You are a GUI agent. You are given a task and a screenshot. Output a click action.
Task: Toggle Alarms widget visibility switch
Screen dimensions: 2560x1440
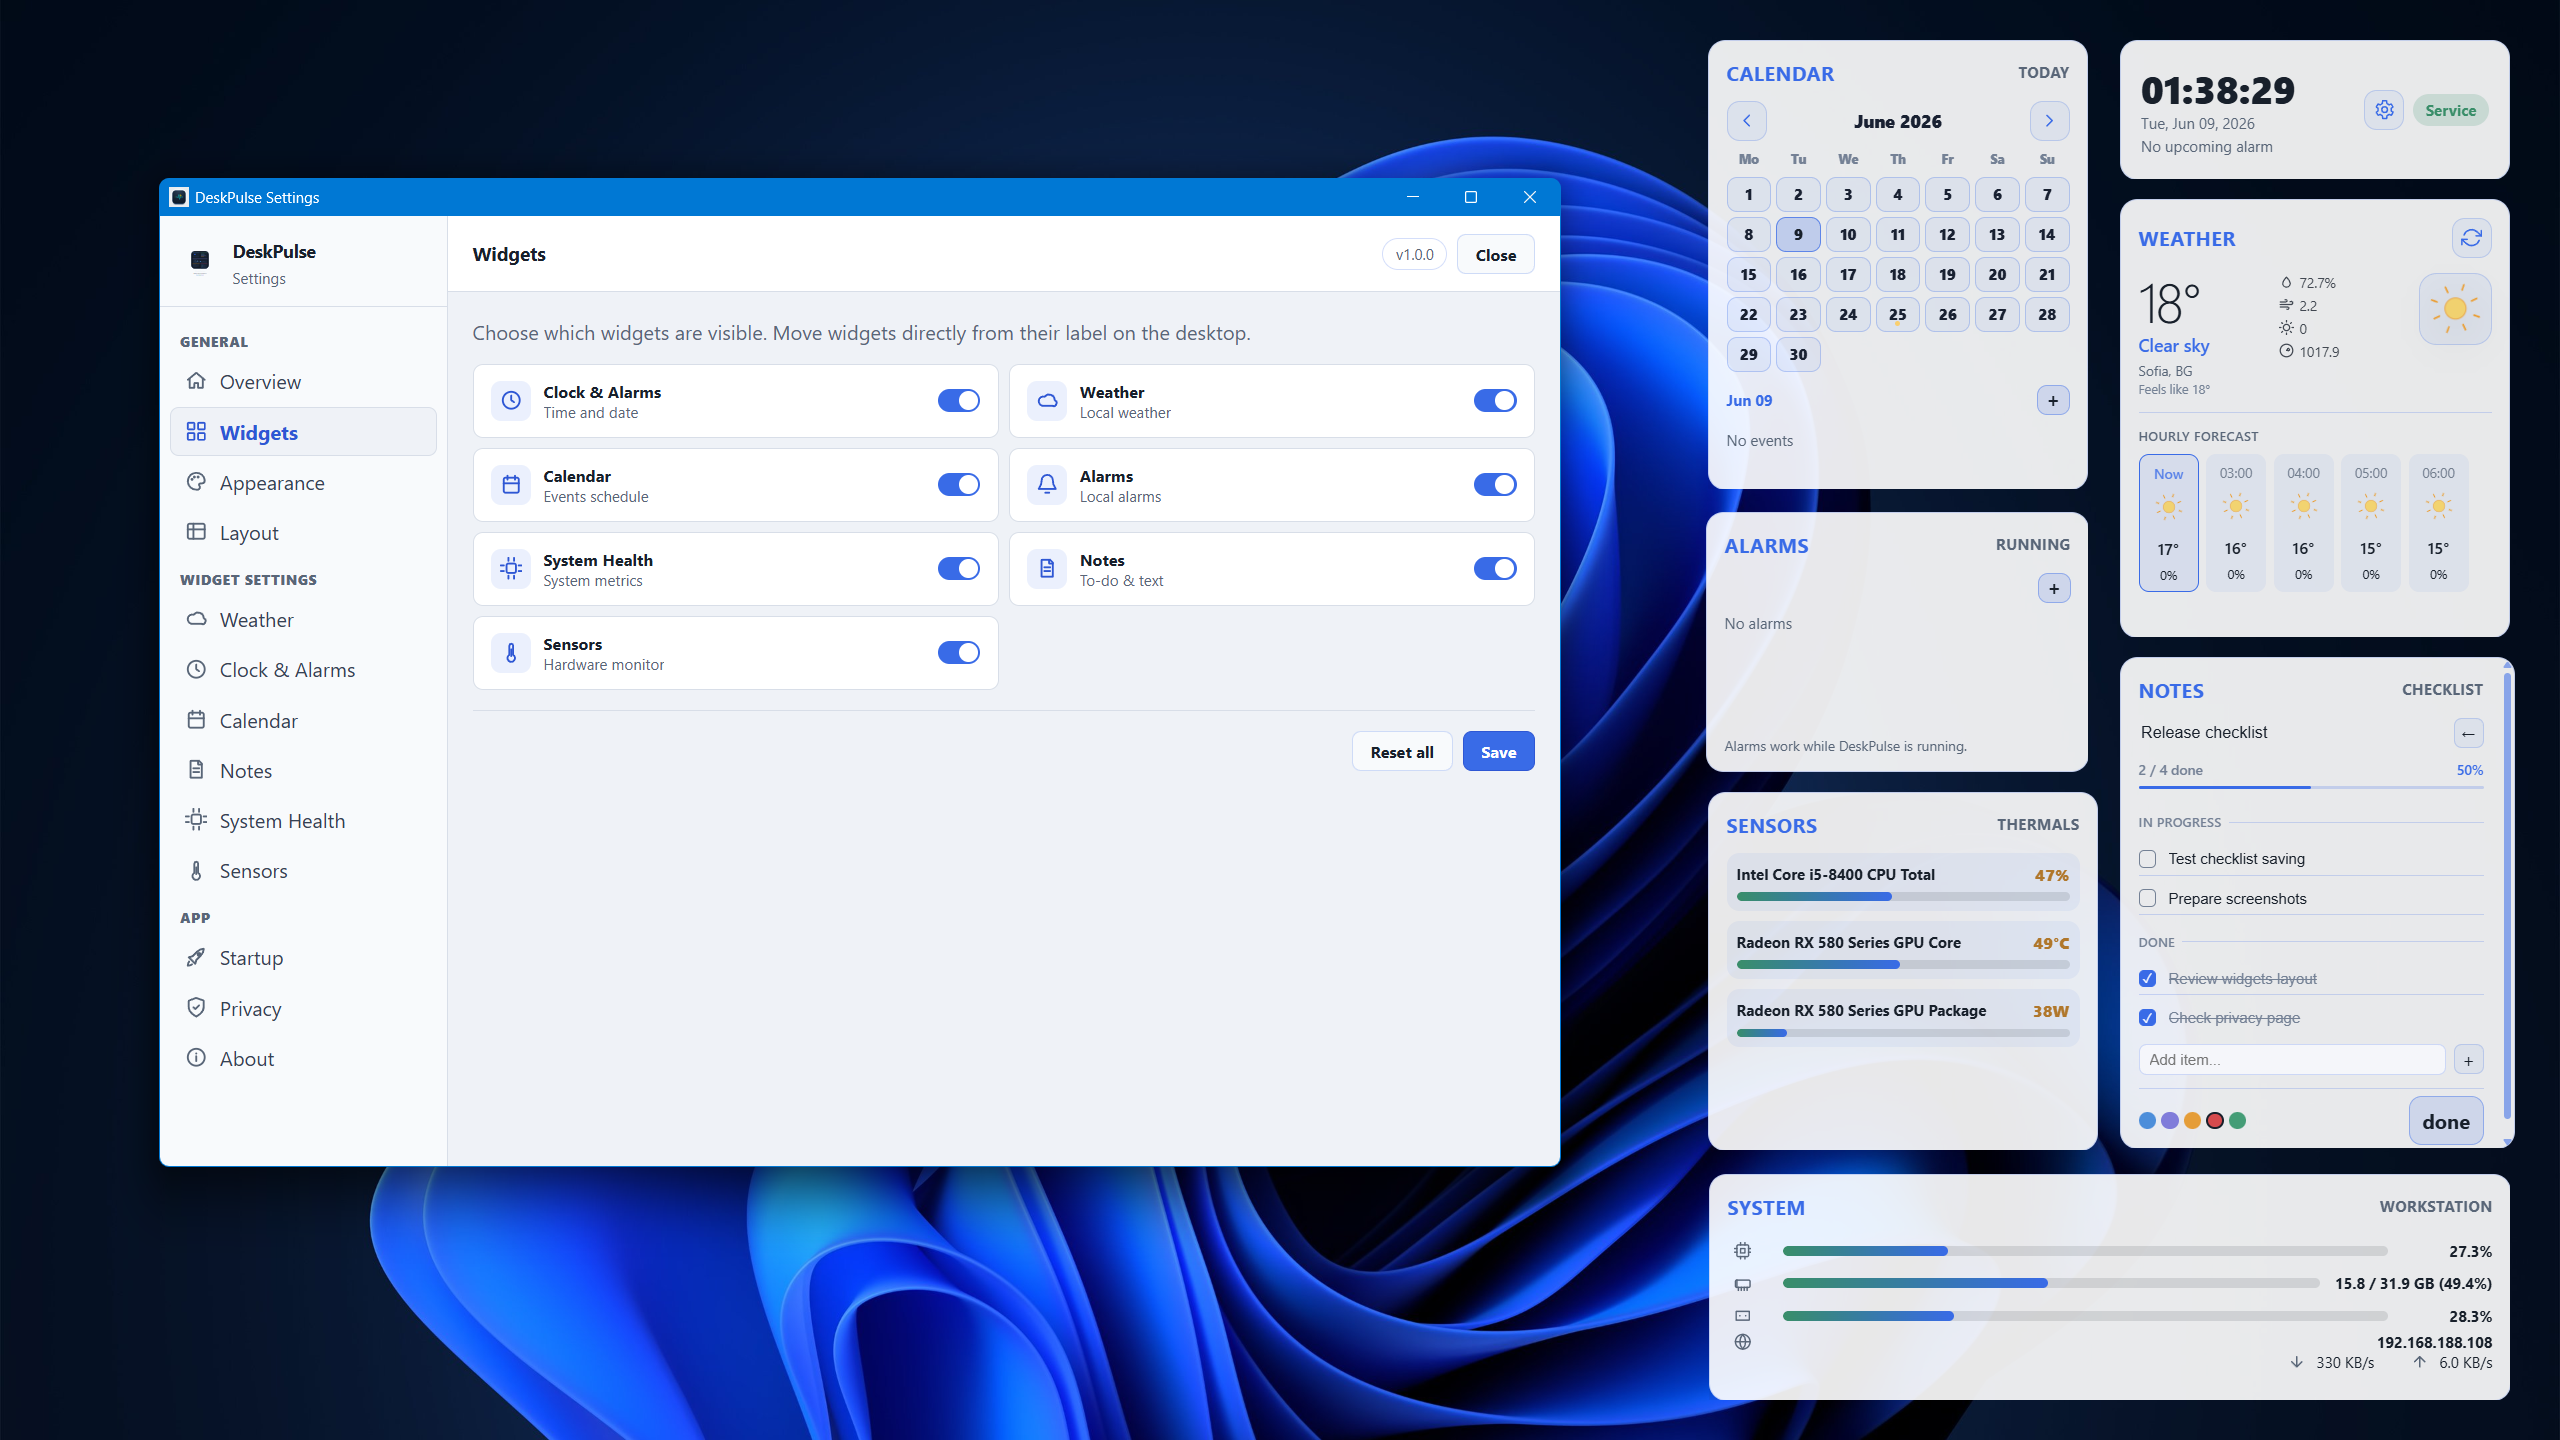tap(1495, 485)
